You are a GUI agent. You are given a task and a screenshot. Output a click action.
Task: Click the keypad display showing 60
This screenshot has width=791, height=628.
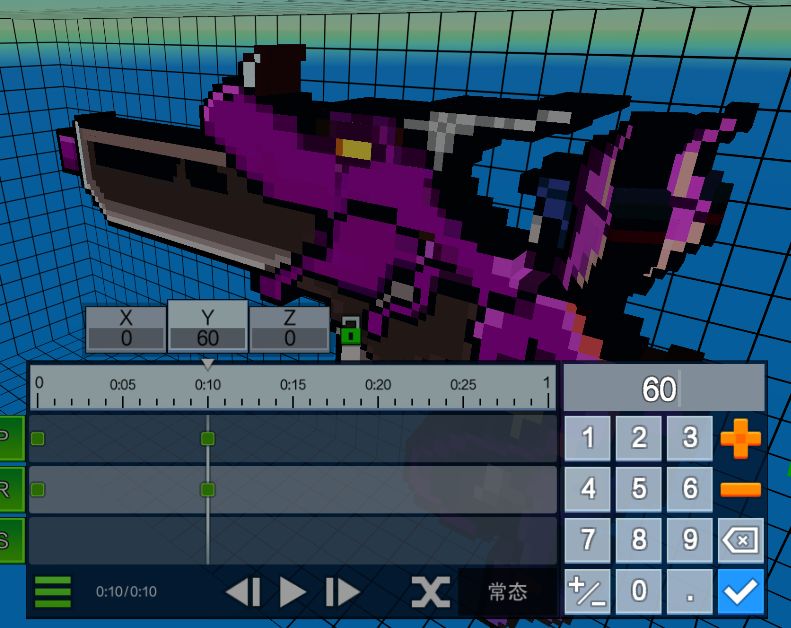664,388
